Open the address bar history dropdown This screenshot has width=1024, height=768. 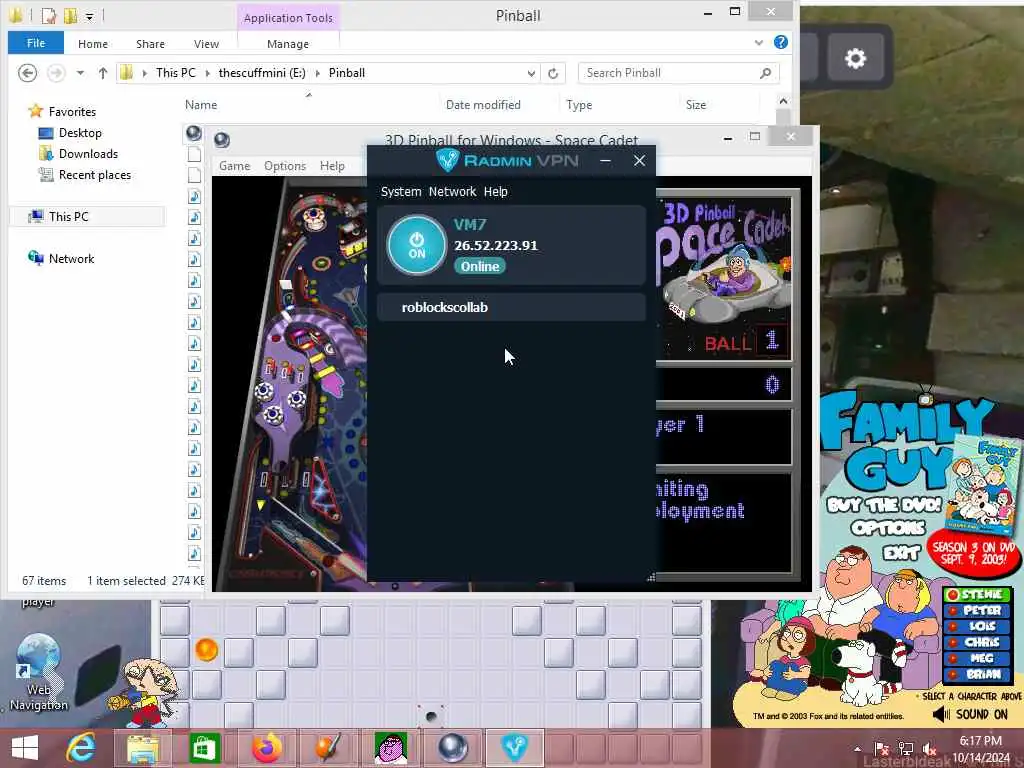point(531,73)
